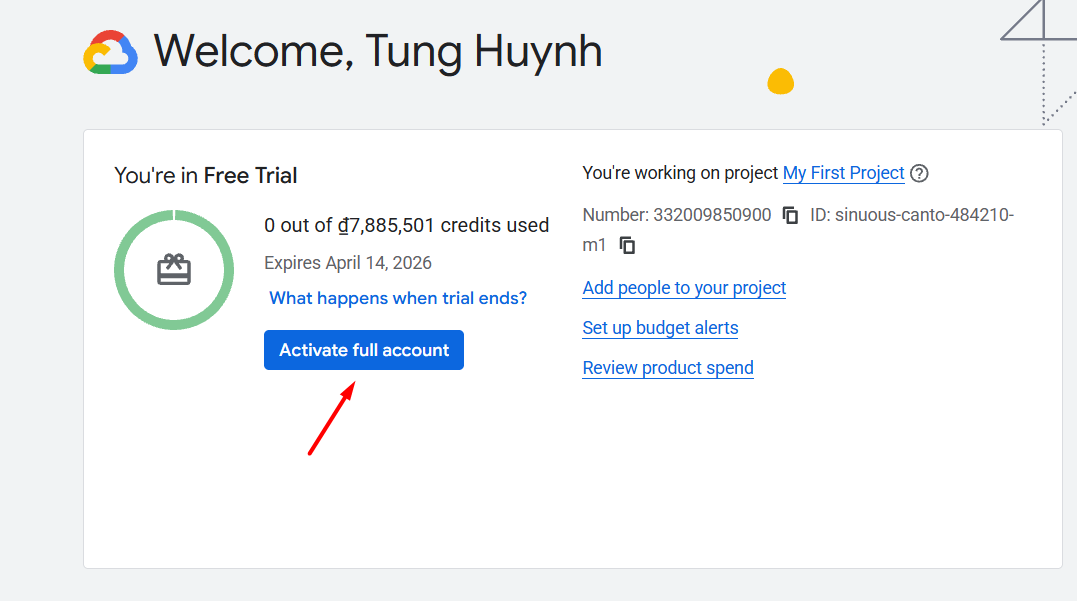
Task: Open the My First Project link
Action: click(x=843, y=173)
